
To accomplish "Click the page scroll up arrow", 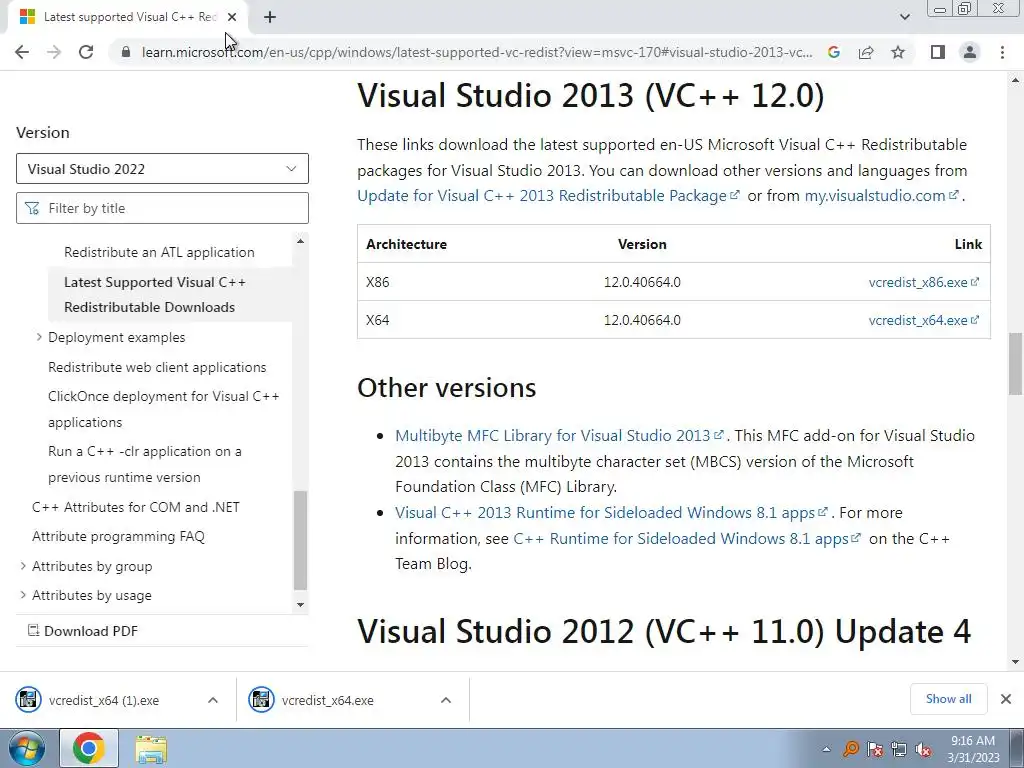I will (1015, 81).
